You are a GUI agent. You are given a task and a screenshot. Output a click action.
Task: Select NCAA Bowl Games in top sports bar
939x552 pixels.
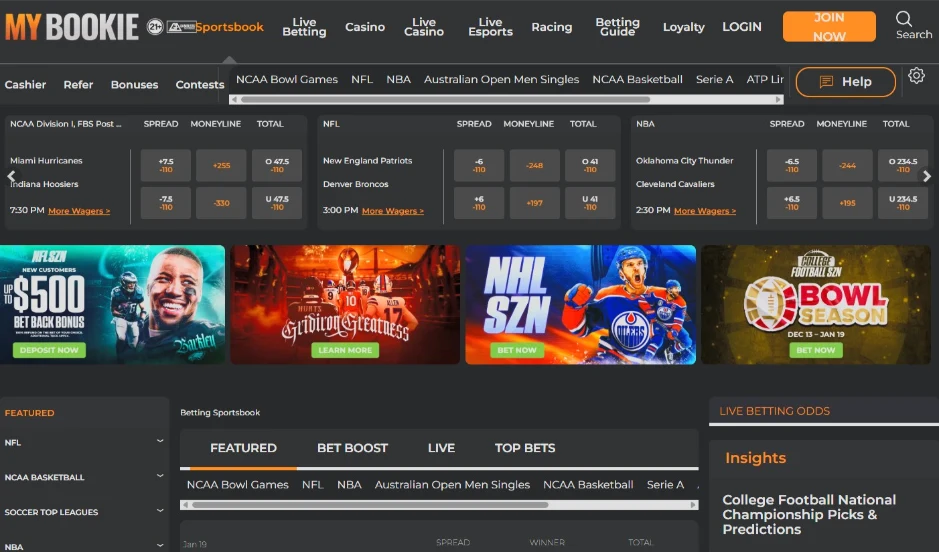coord(287,79)
